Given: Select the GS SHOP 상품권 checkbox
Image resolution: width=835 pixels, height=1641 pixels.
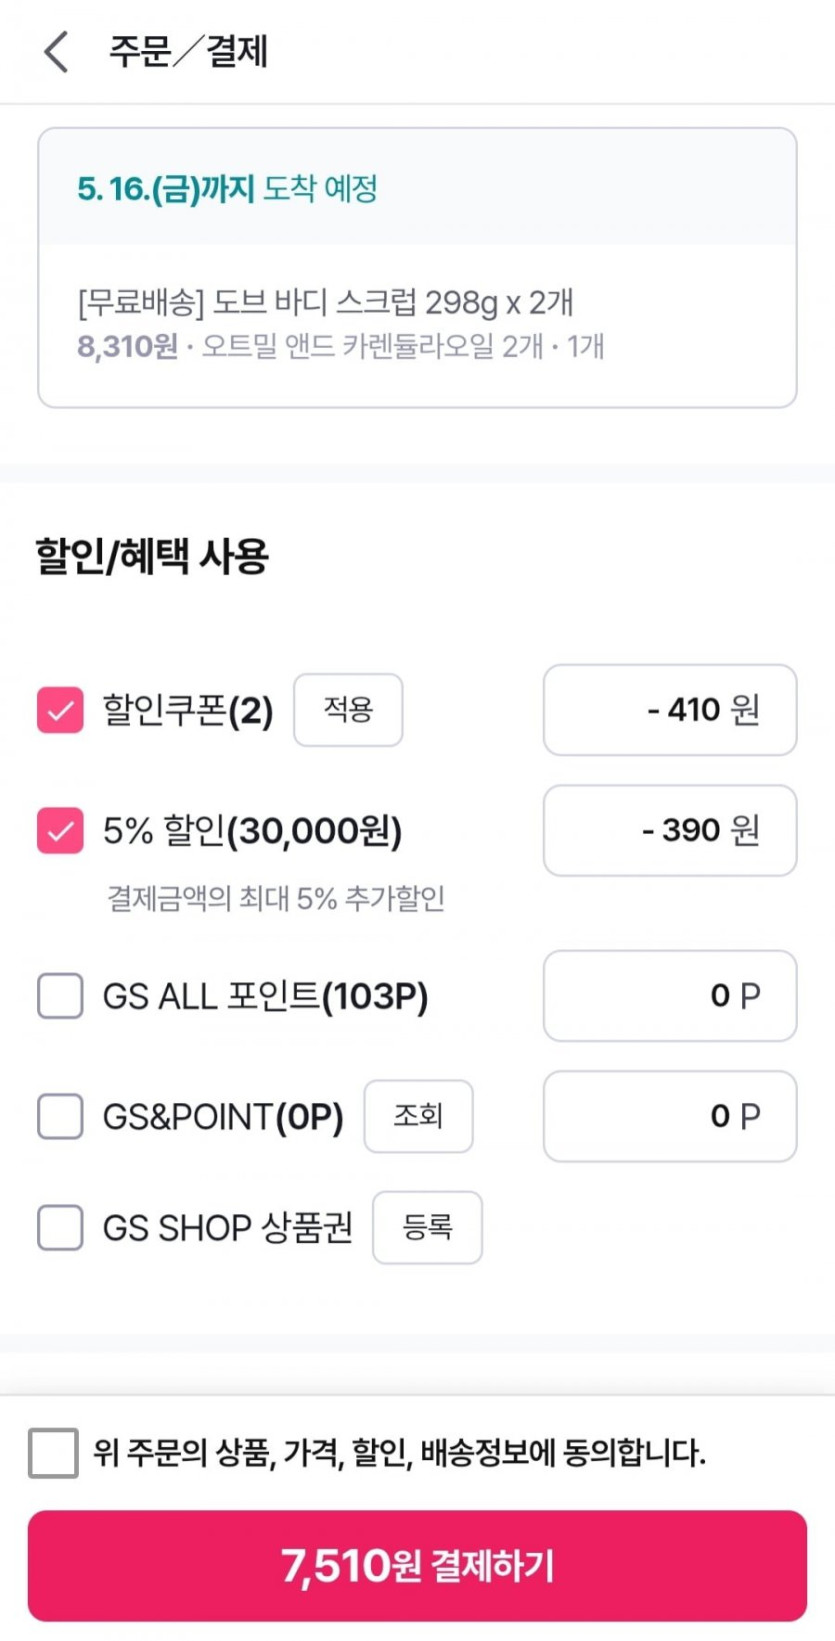Looking at the screenshot, I should point(60,1227).
